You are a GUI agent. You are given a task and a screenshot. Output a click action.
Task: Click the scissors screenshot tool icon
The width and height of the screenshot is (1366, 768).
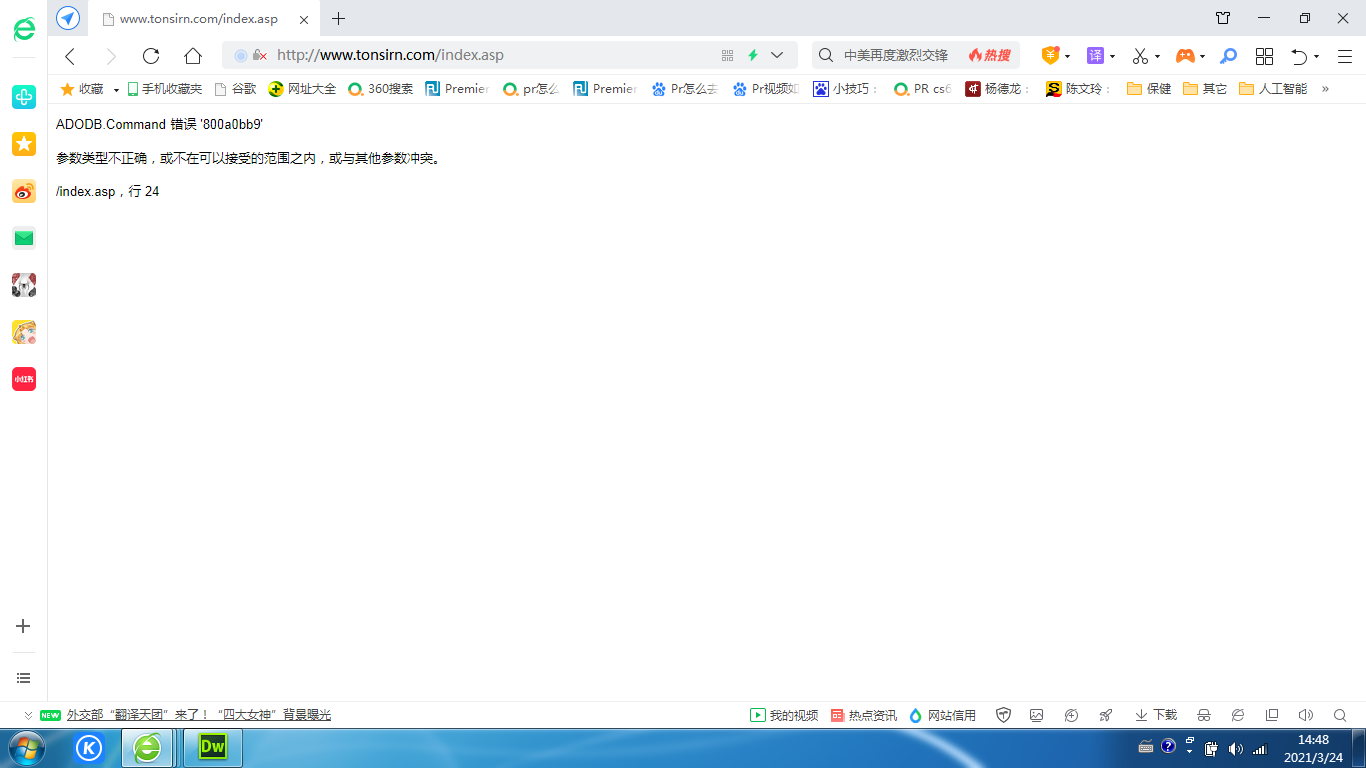1140,56
